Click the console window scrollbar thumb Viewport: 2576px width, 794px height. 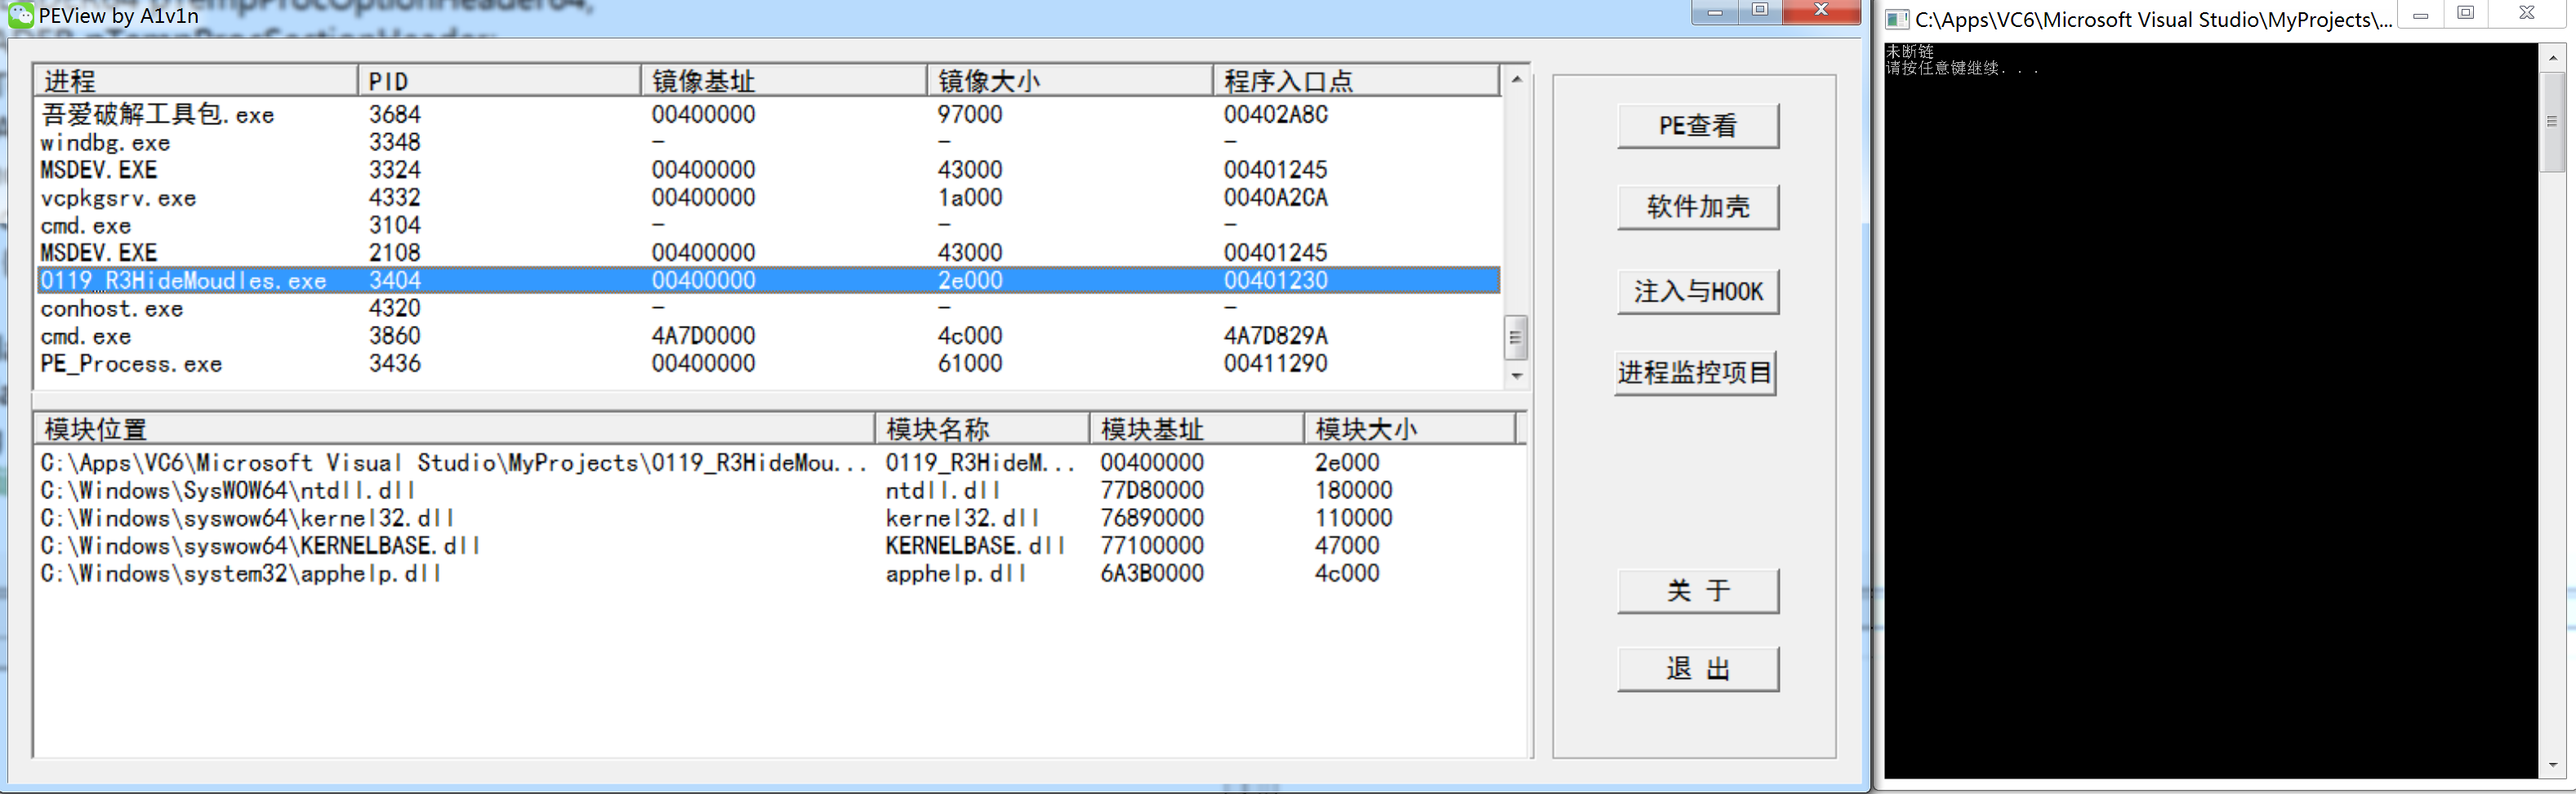(2551, 122)
